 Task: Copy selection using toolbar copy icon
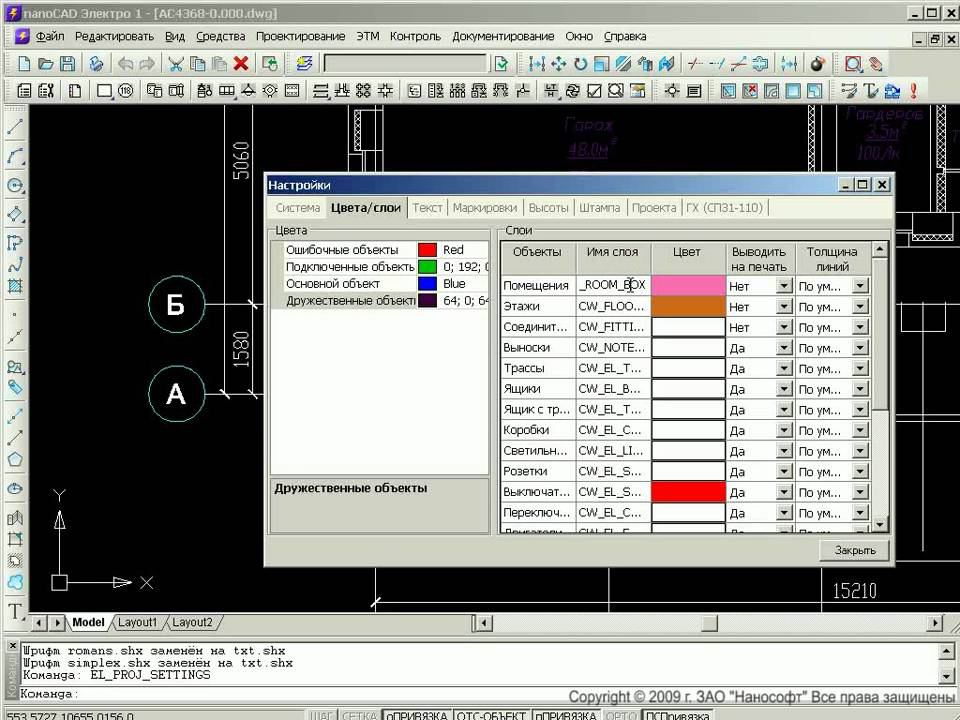(197, 64)
